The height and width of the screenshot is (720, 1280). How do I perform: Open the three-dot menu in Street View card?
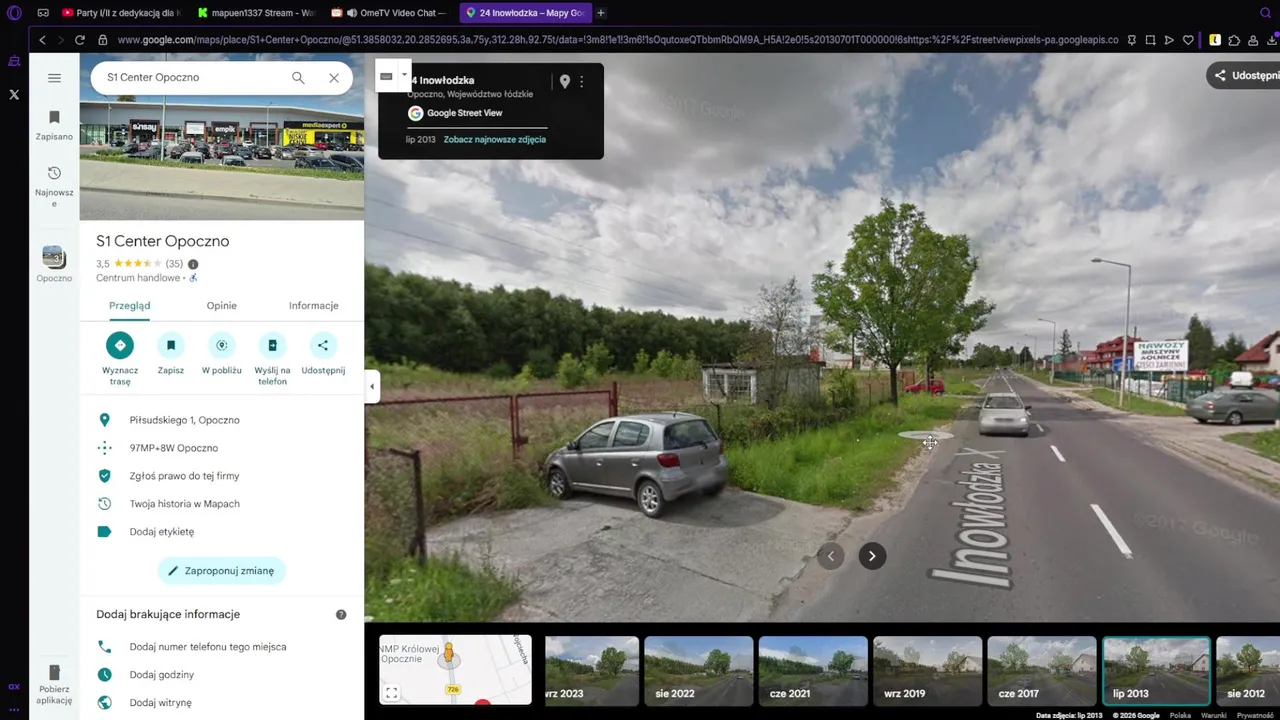tap(582, 81)
